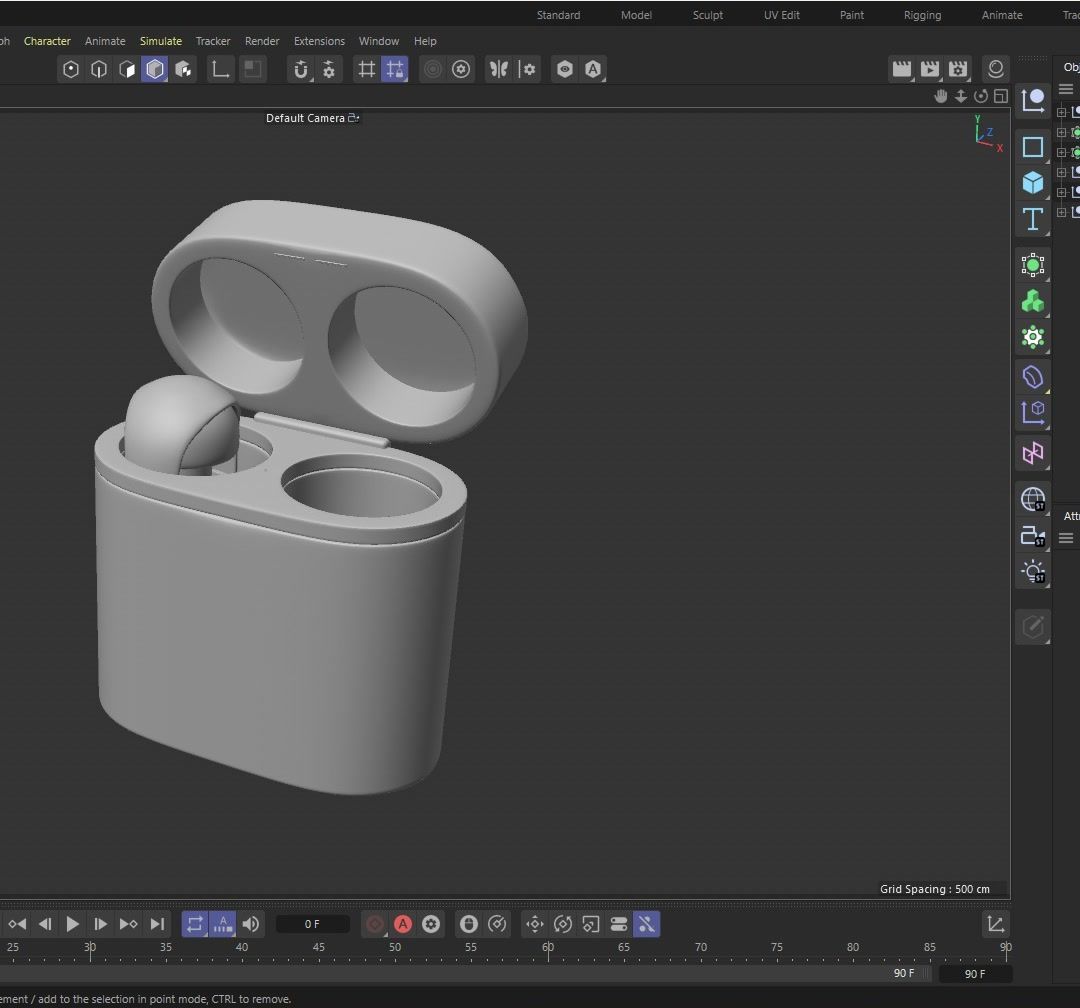Add Camera object icon
The height and width of the screenshot is (1008, 1080).
click(1032, 535)
